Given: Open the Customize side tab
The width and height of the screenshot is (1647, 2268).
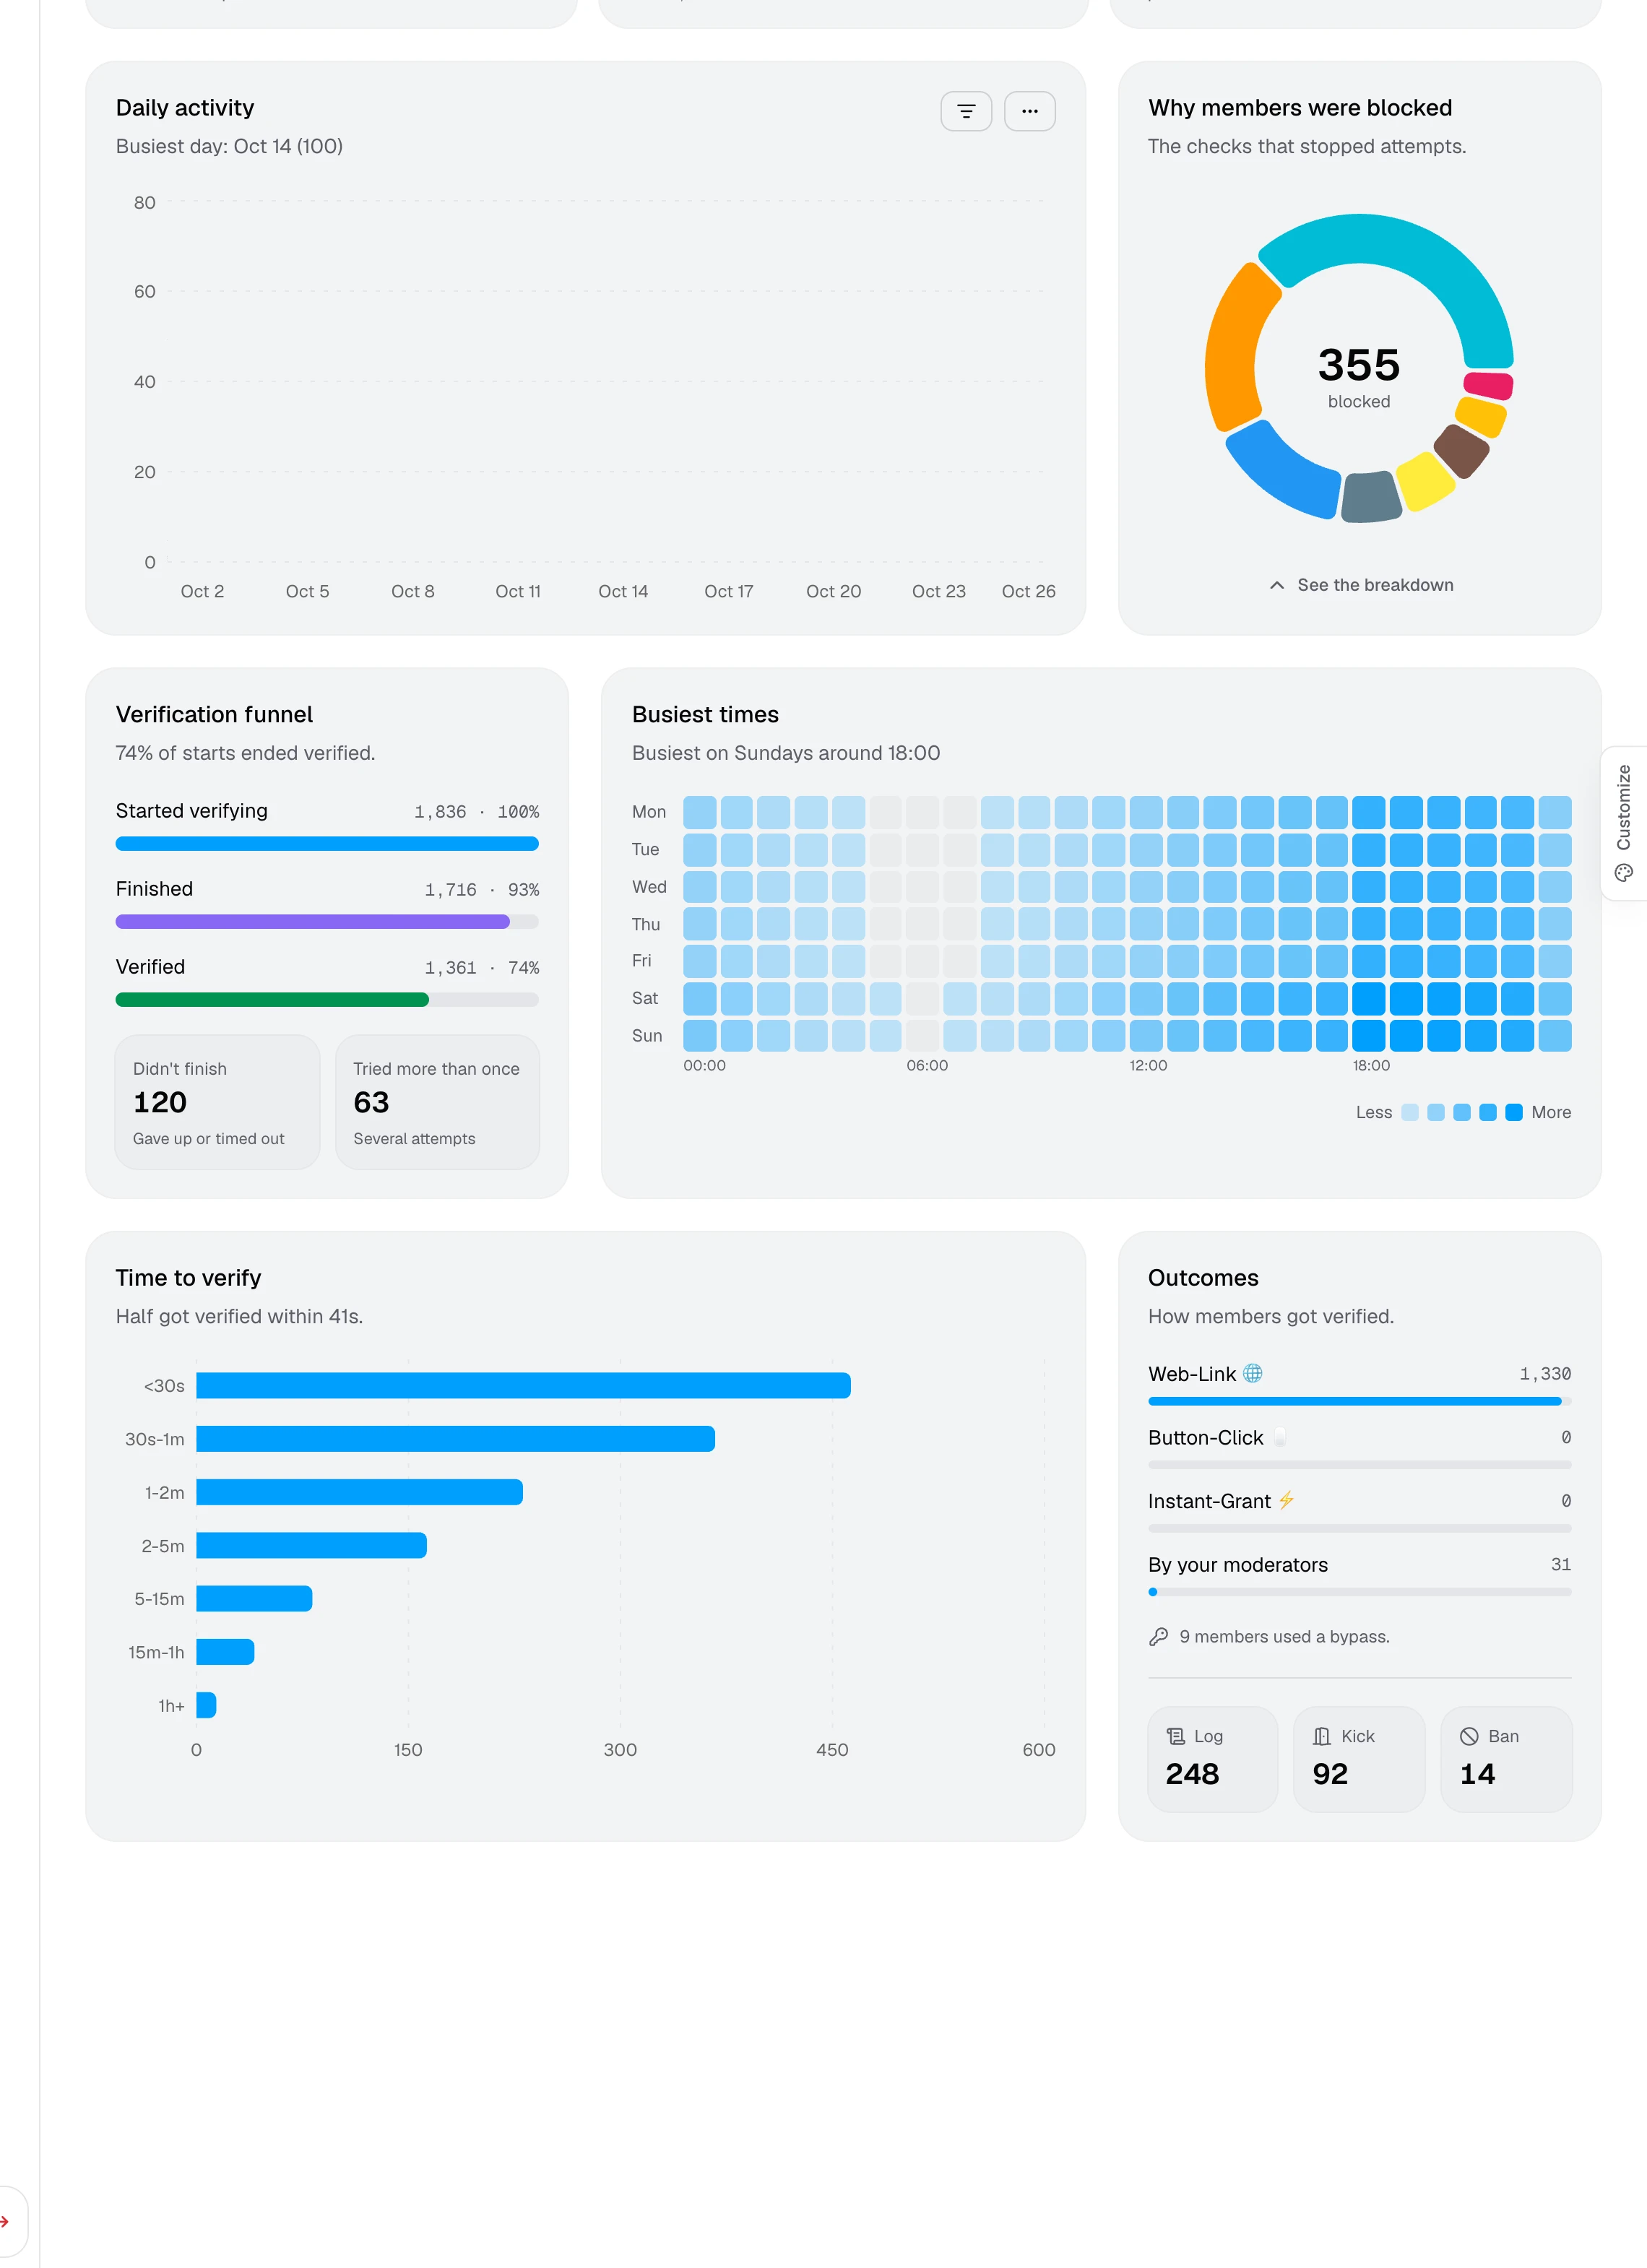Looking at the screenshot, I should (1624, 823).
